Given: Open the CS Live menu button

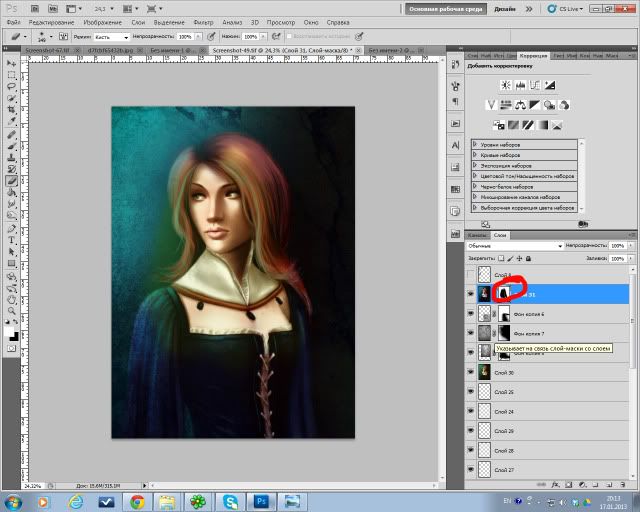Looking at the screenshot, I should coord(566,9).
